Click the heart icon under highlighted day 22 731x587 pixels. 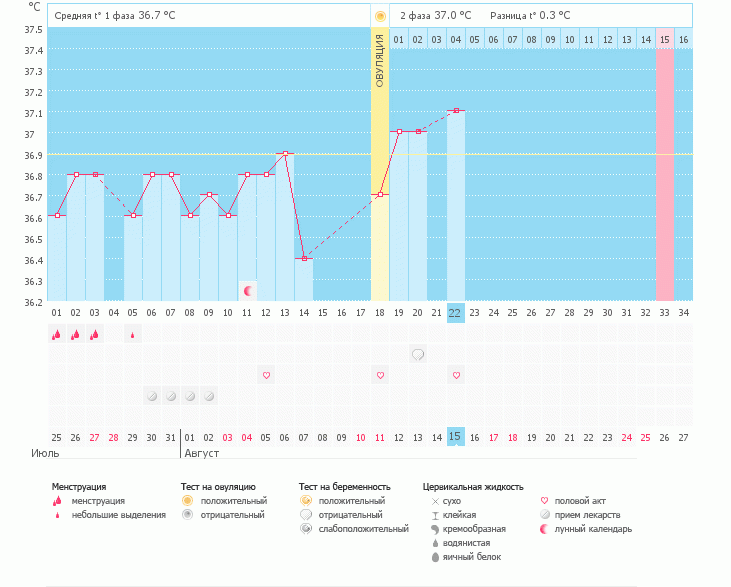tap(456, 375)
